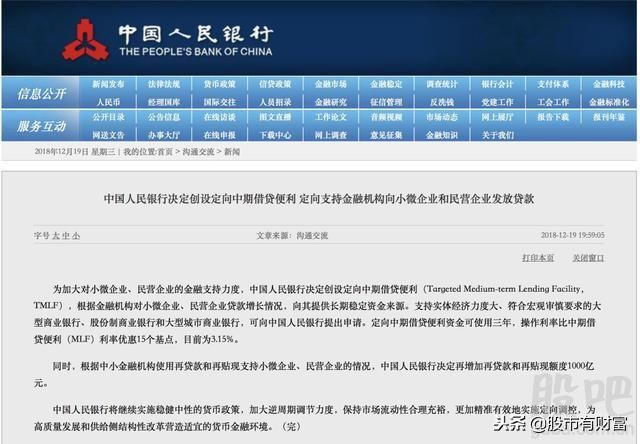
Task: Open 报告下载 link
Action: 553,118
